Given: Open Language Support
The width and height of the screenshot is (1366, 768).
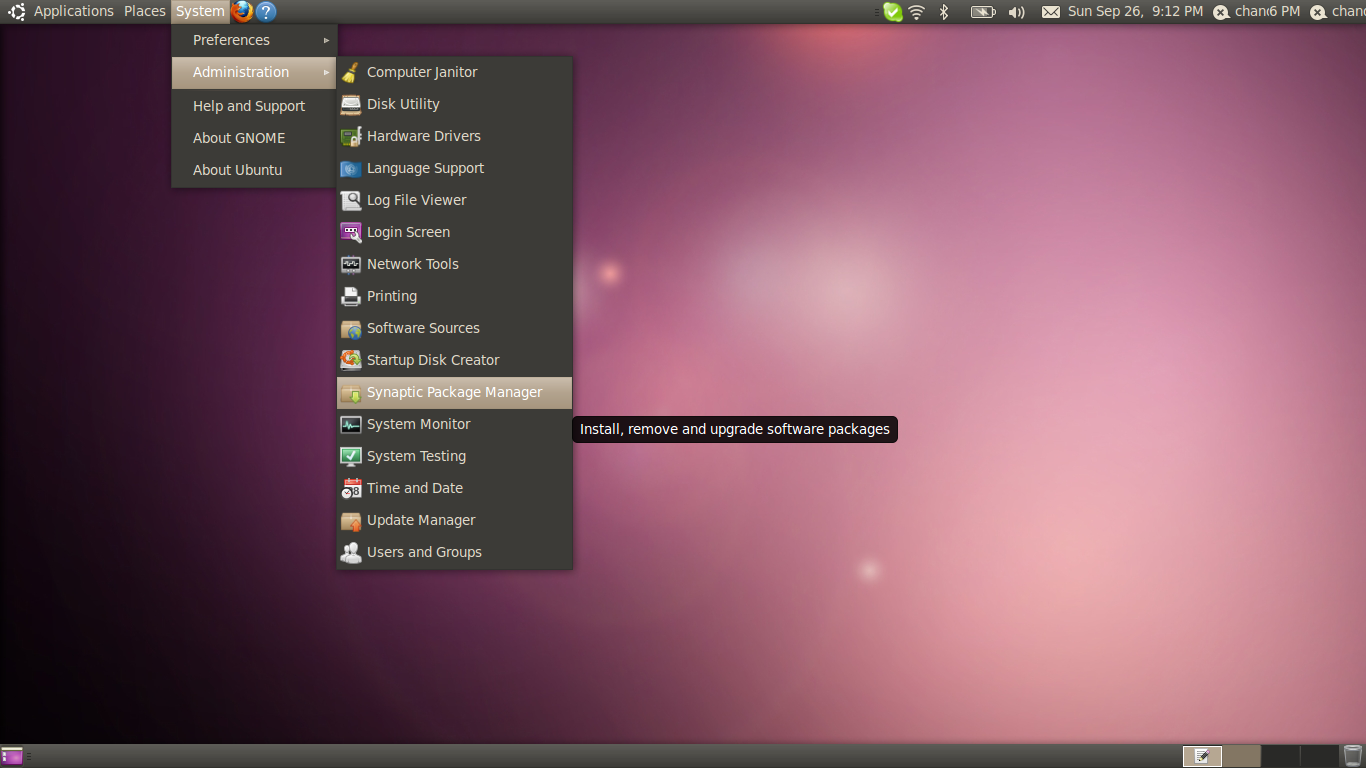Looking at the screenshot, I should (x=455, y=168).
